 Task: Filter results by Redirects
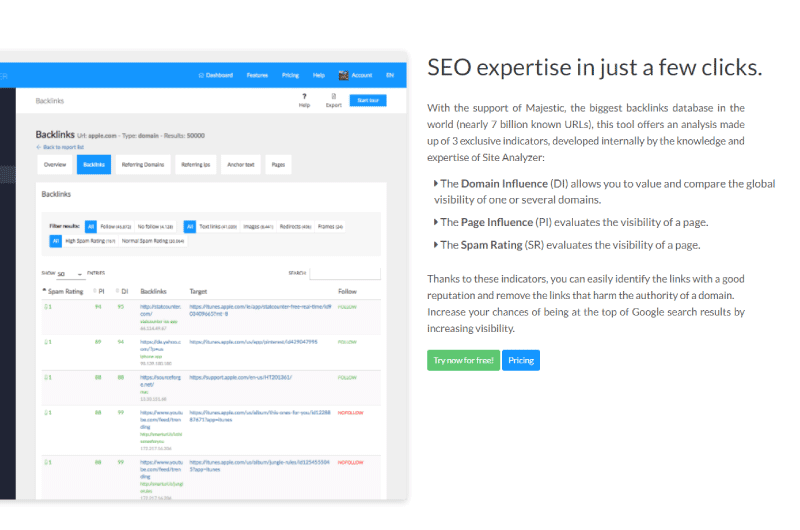click(295, 226)
